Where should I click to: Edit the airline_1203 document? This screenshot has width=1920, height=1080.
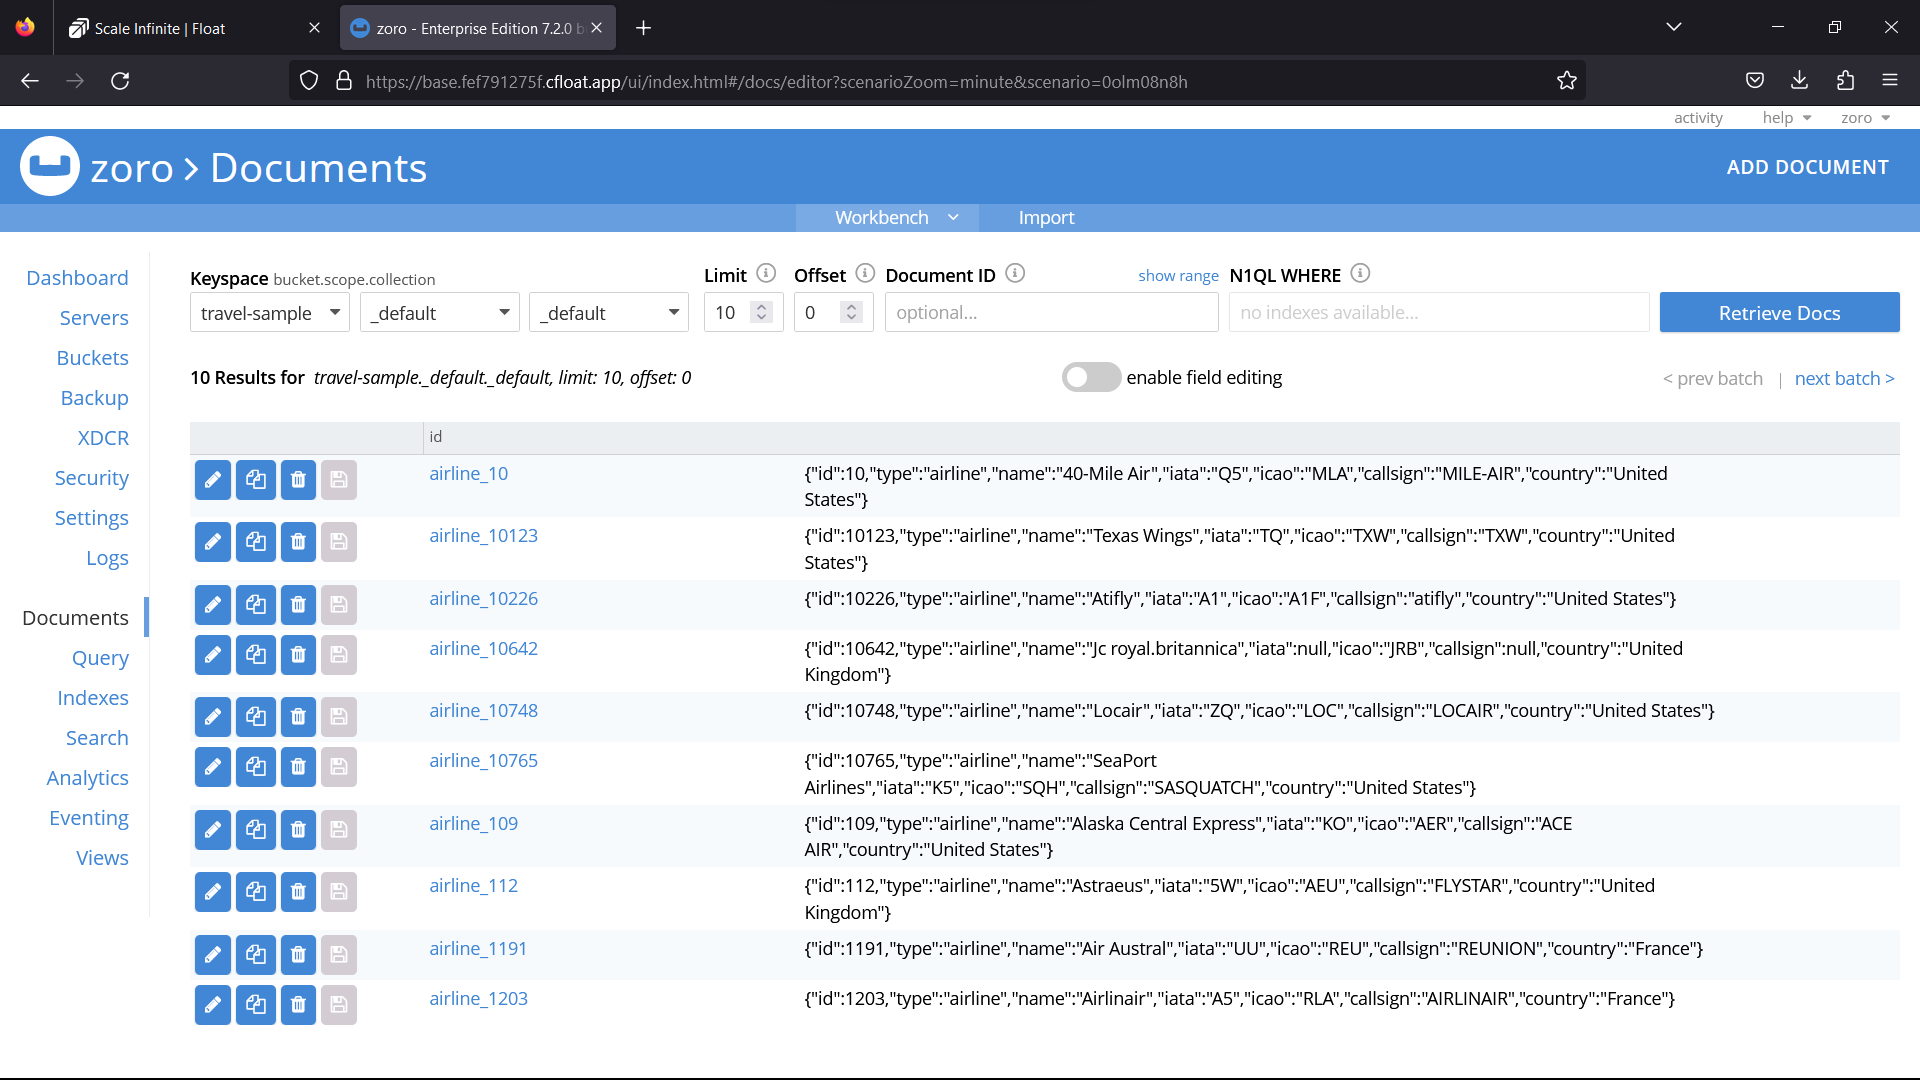(x=213, y=1005)
